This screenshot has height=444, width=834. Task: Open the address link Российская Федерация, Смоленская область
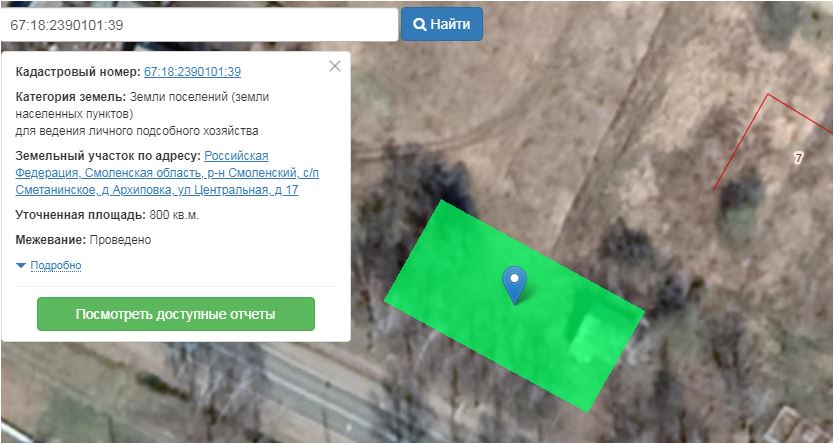tap(167, 173)
